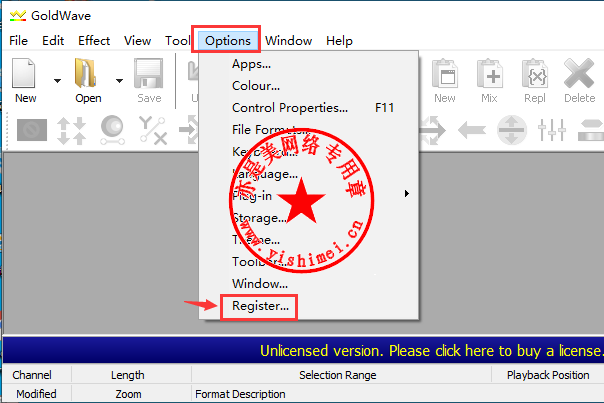Expand the Plug-in submenu arrow
The image size is (604, 403).
(x=406, y=193)
